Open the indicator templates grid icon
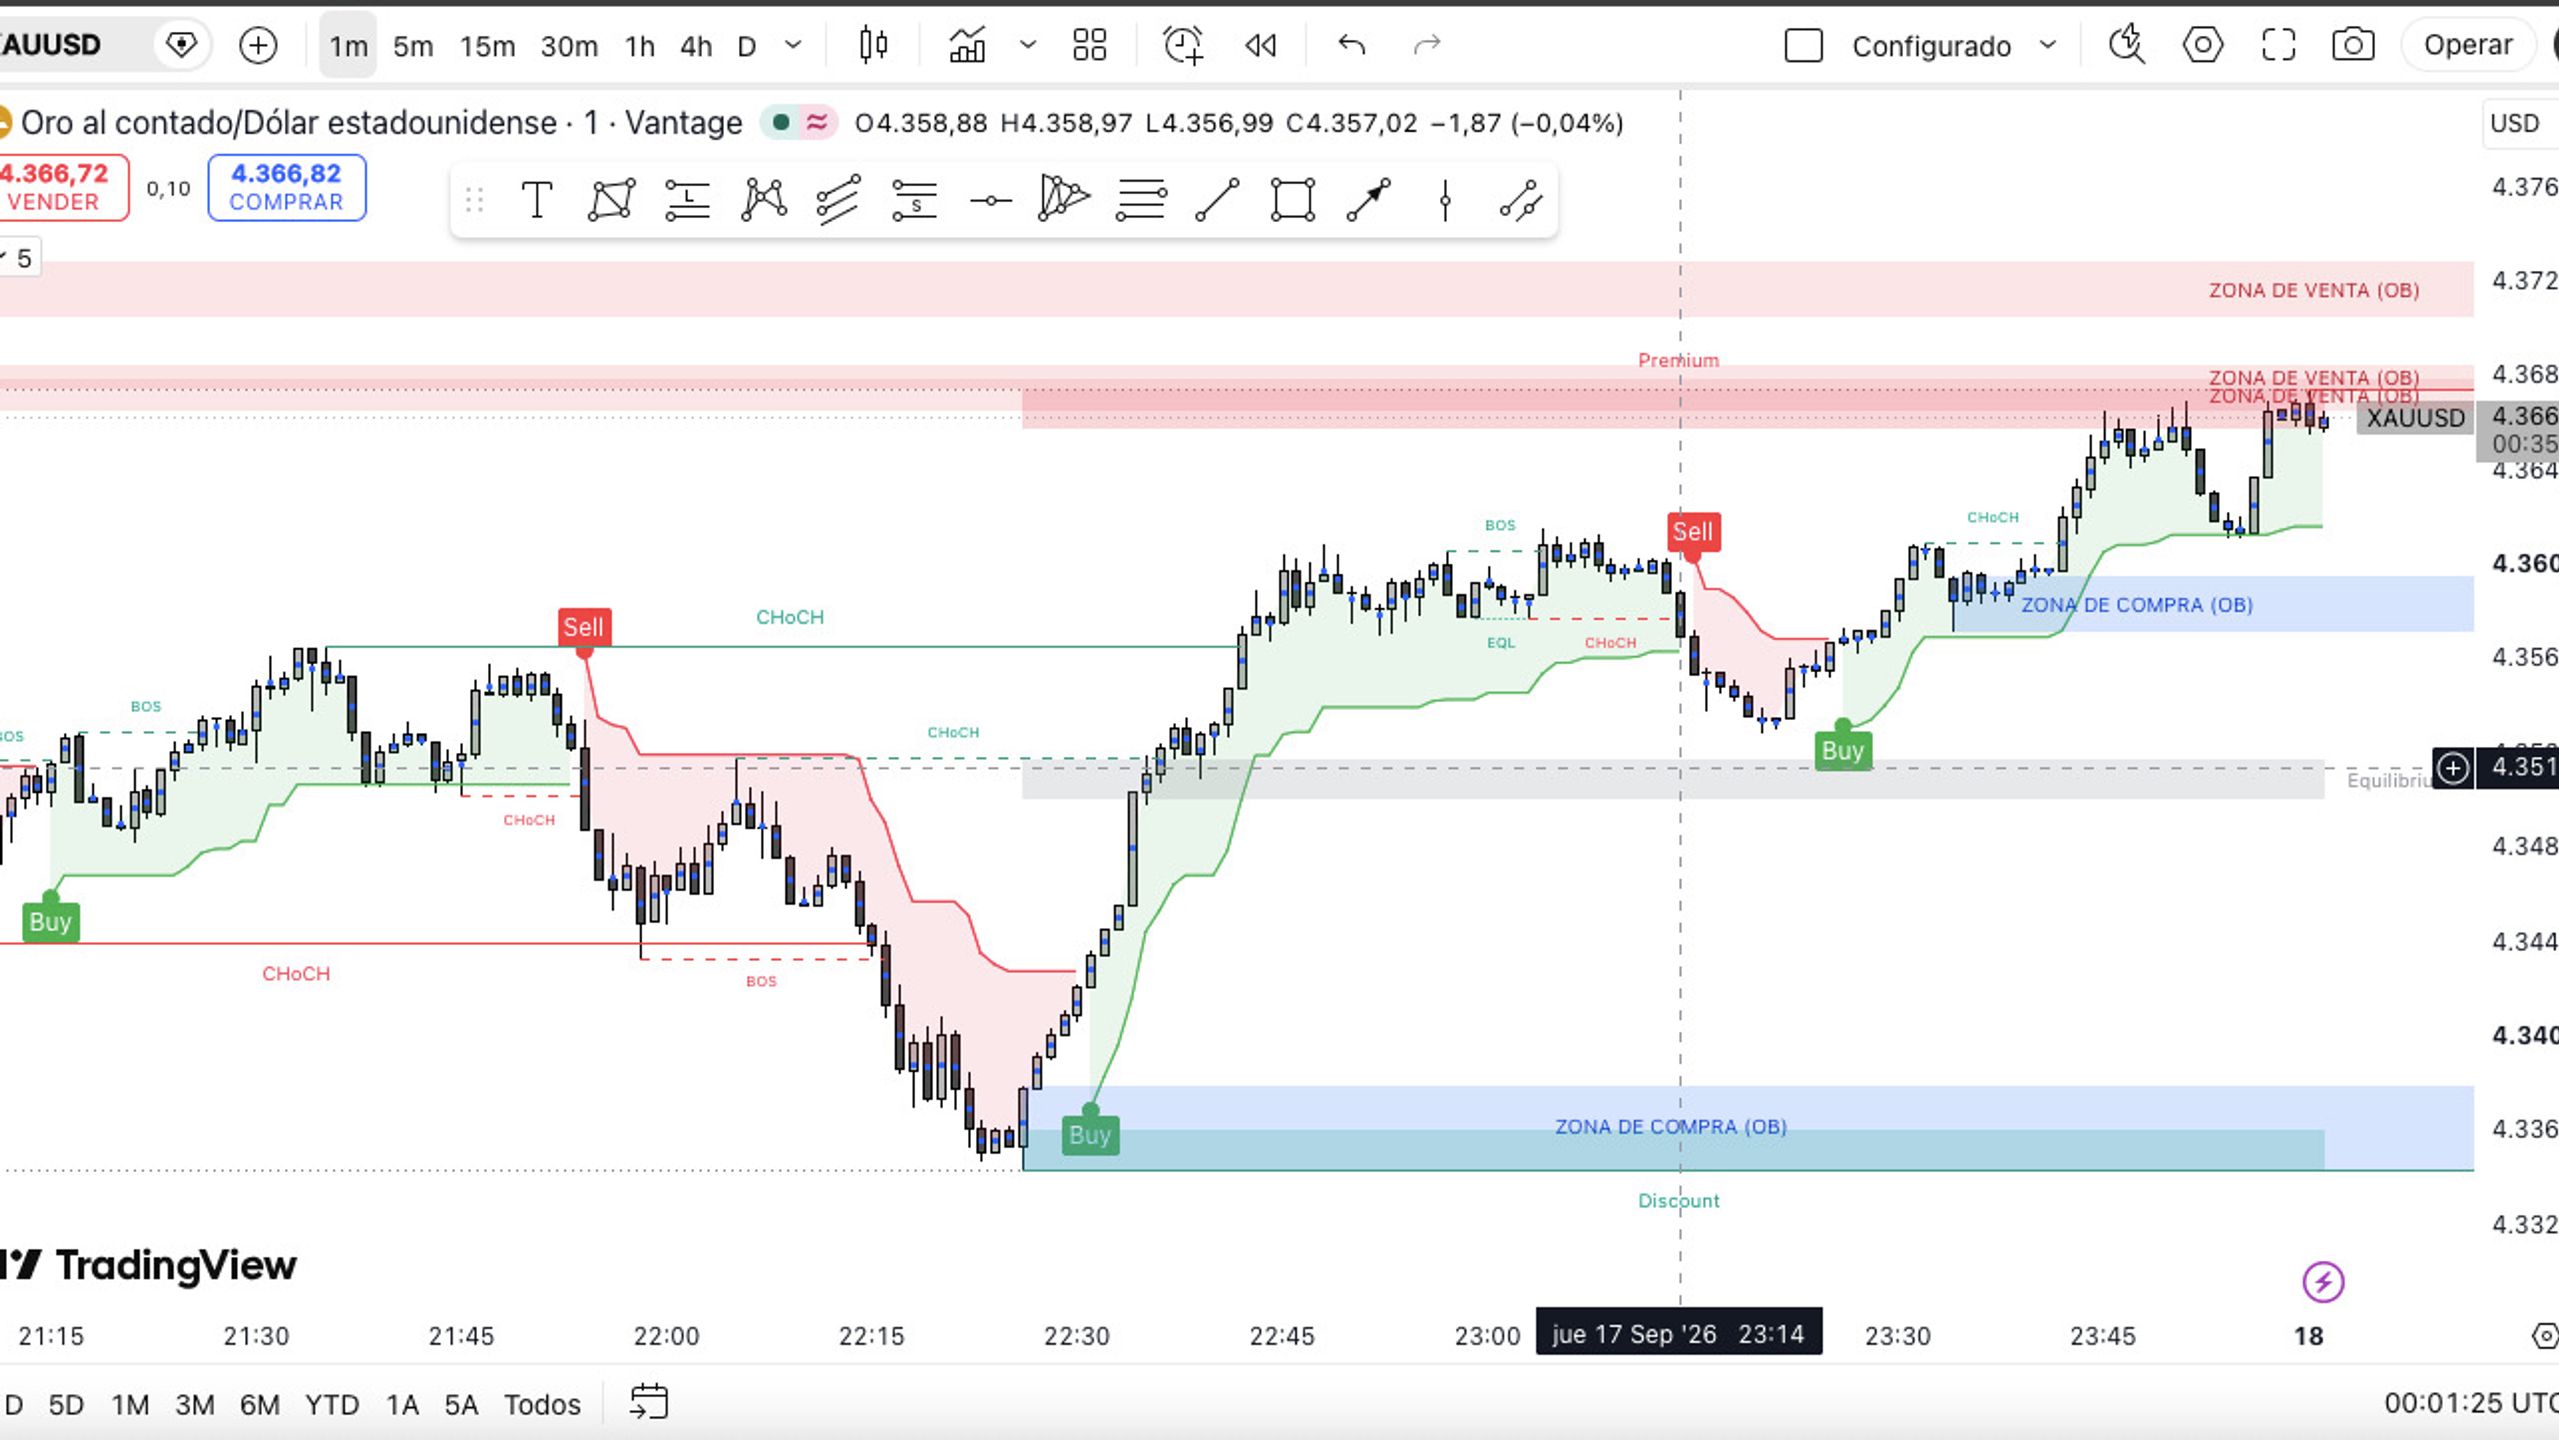2559x1440 pixels. coord(1089,45)
